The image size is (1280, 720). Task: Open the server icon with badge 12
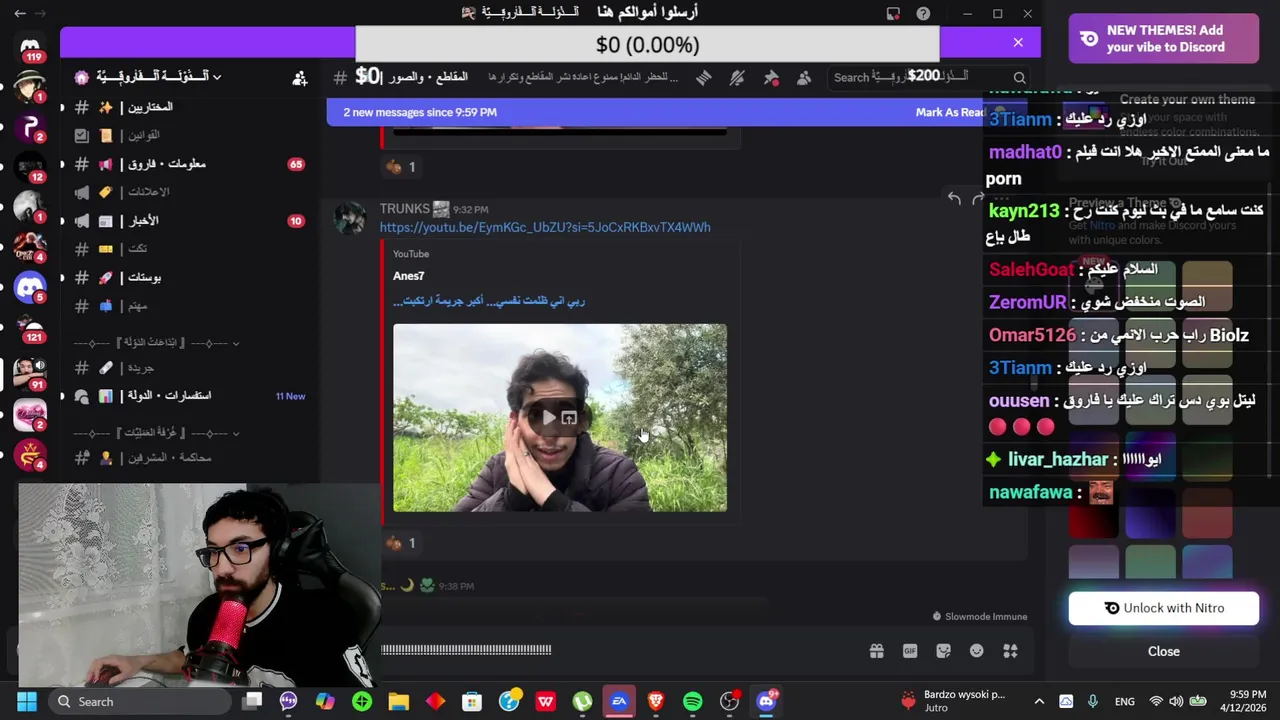[30, 167]
